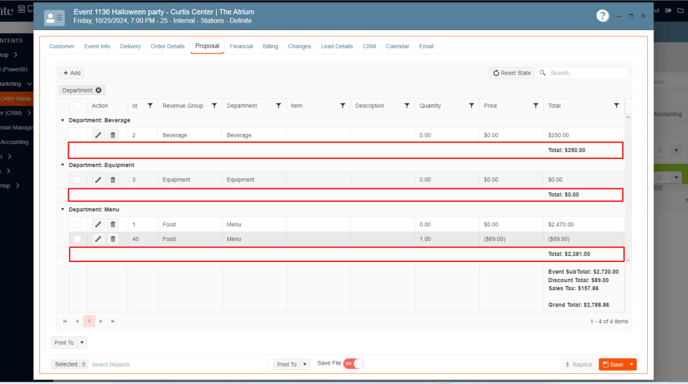The image size is (688, 384).
Task: Edit Menu row id 40 with pencil
Action: coord(98,239)
